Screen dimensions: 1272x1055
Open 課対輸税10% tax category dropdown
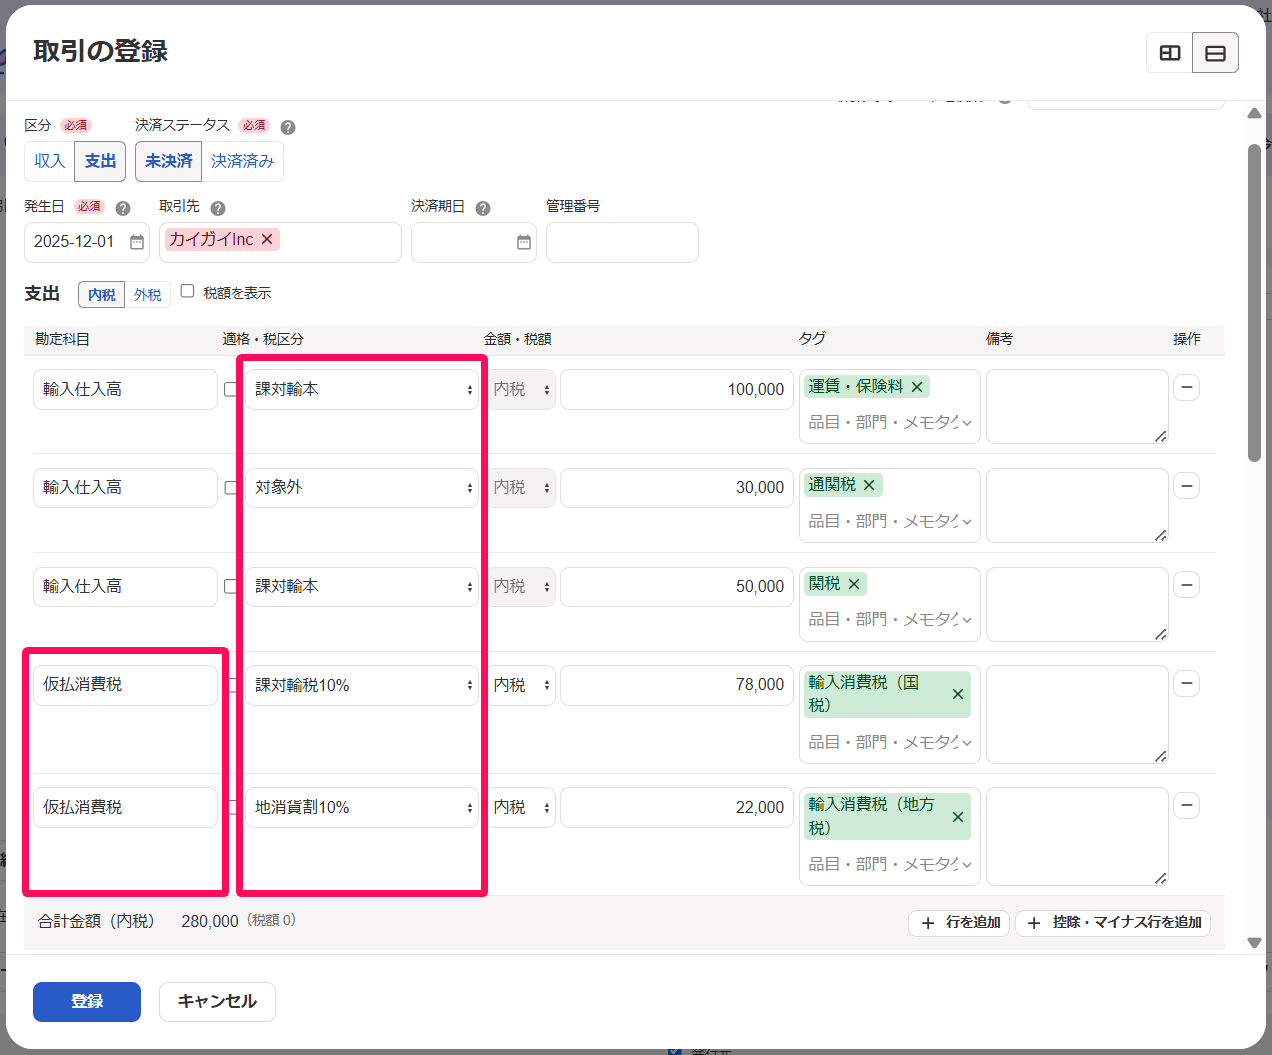362,685
